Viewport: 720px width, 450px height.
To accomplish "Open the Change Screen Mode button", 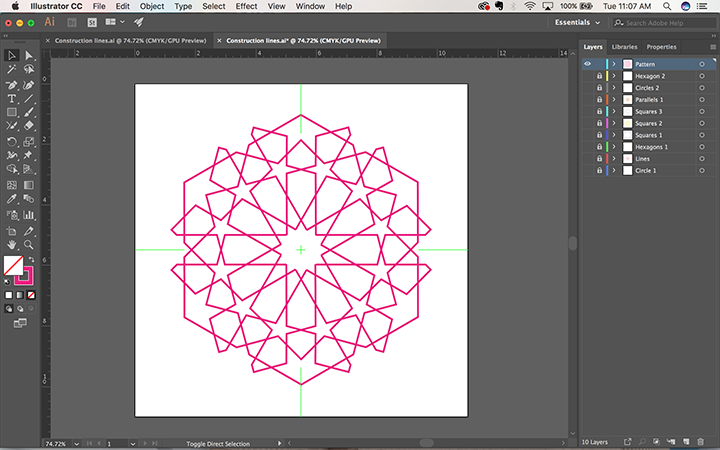I will (20, 324).
